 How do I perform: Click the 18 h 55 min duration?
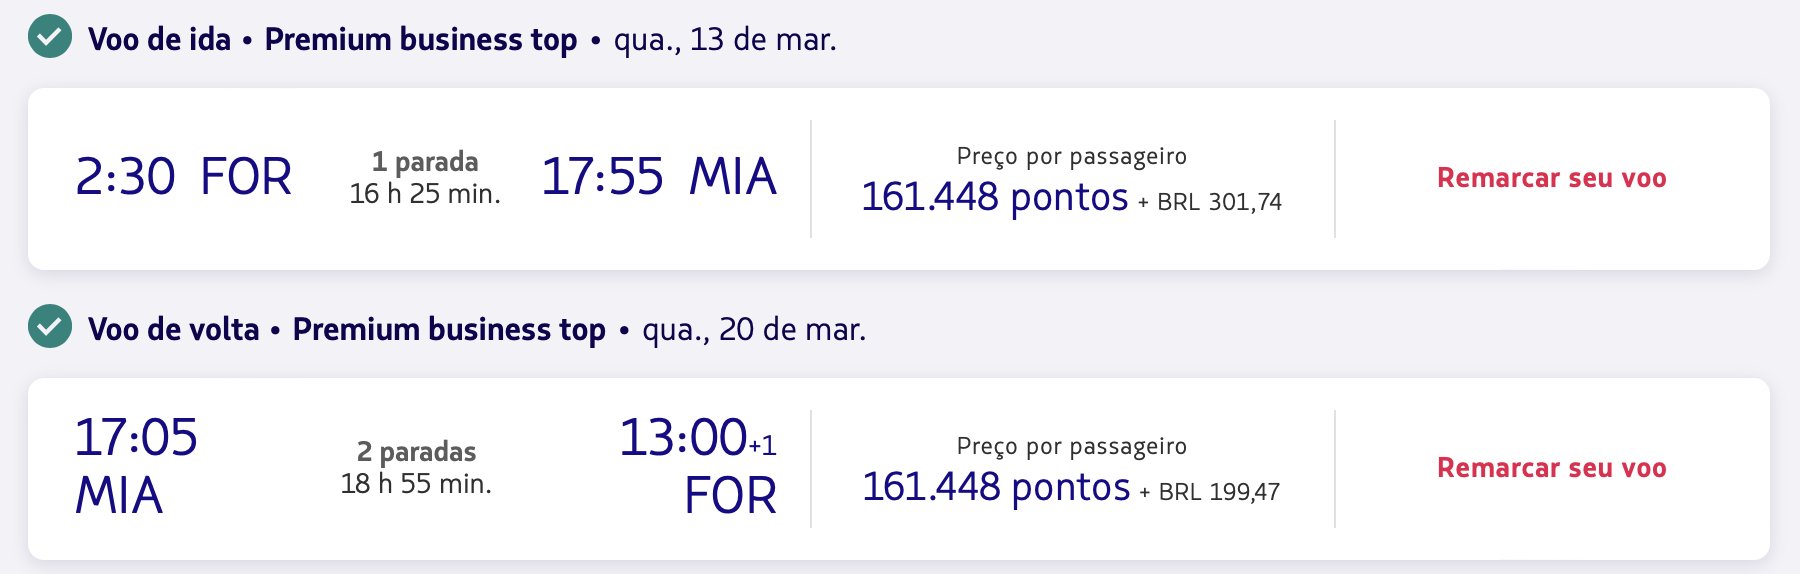point(416,484)
